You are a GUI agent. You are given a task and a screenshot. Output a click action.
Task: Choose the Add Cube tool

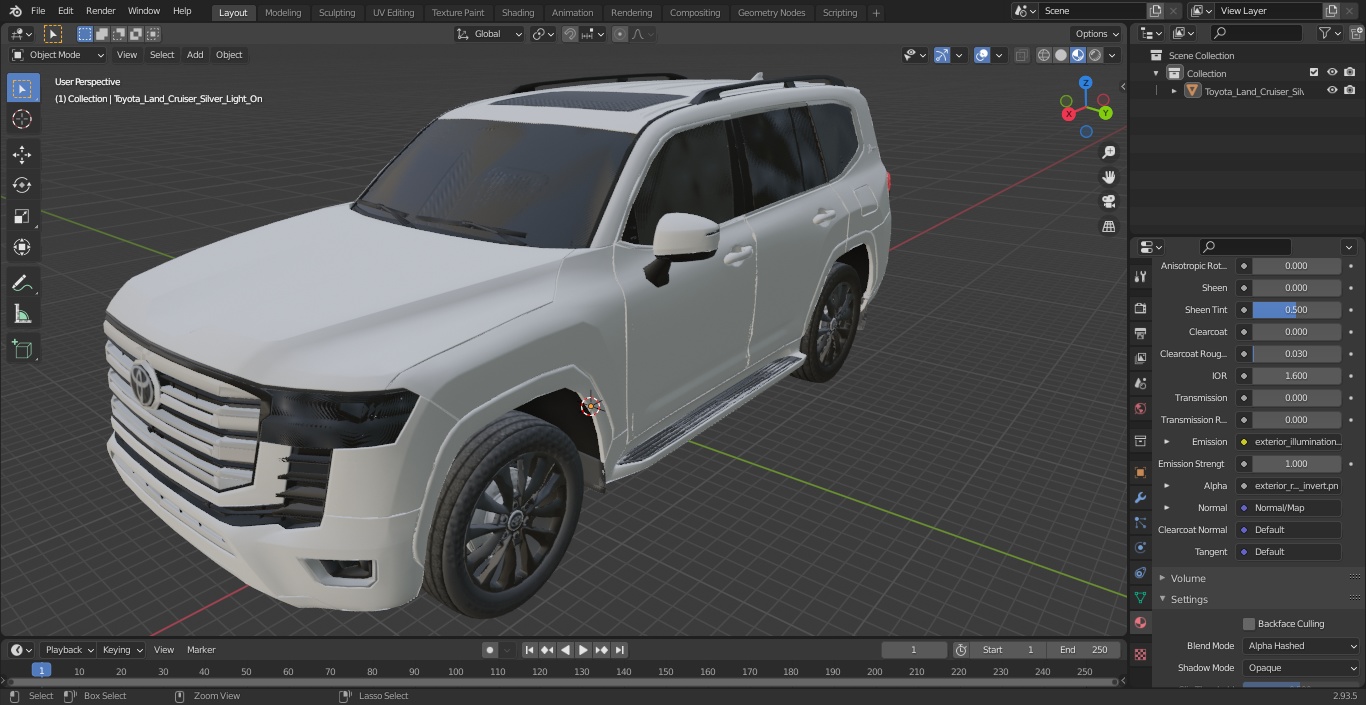tap(22, 350)
